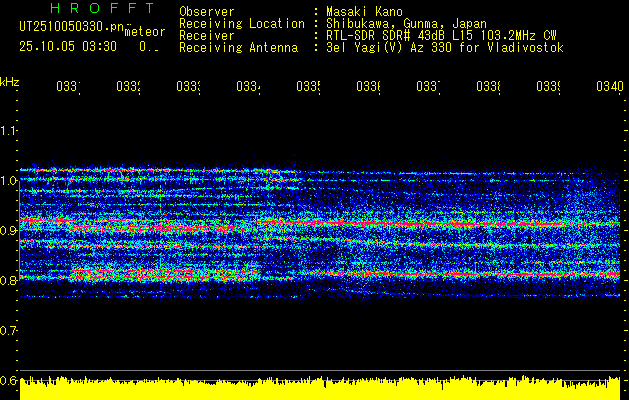The width and height of the screenshot is (629, 400).
Task: Click the 0.7 kHz axis label
Action: click(x=9, y=331)
